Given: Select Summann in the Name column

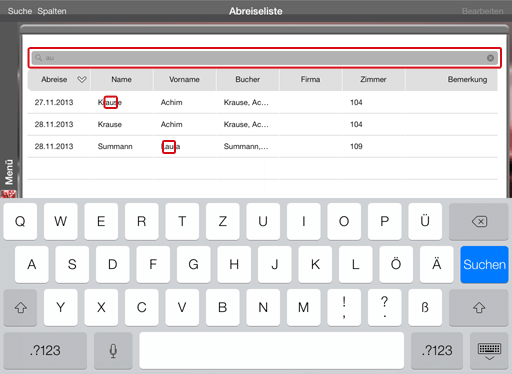Looking at the screenshot, I should [x=115, y=146].
